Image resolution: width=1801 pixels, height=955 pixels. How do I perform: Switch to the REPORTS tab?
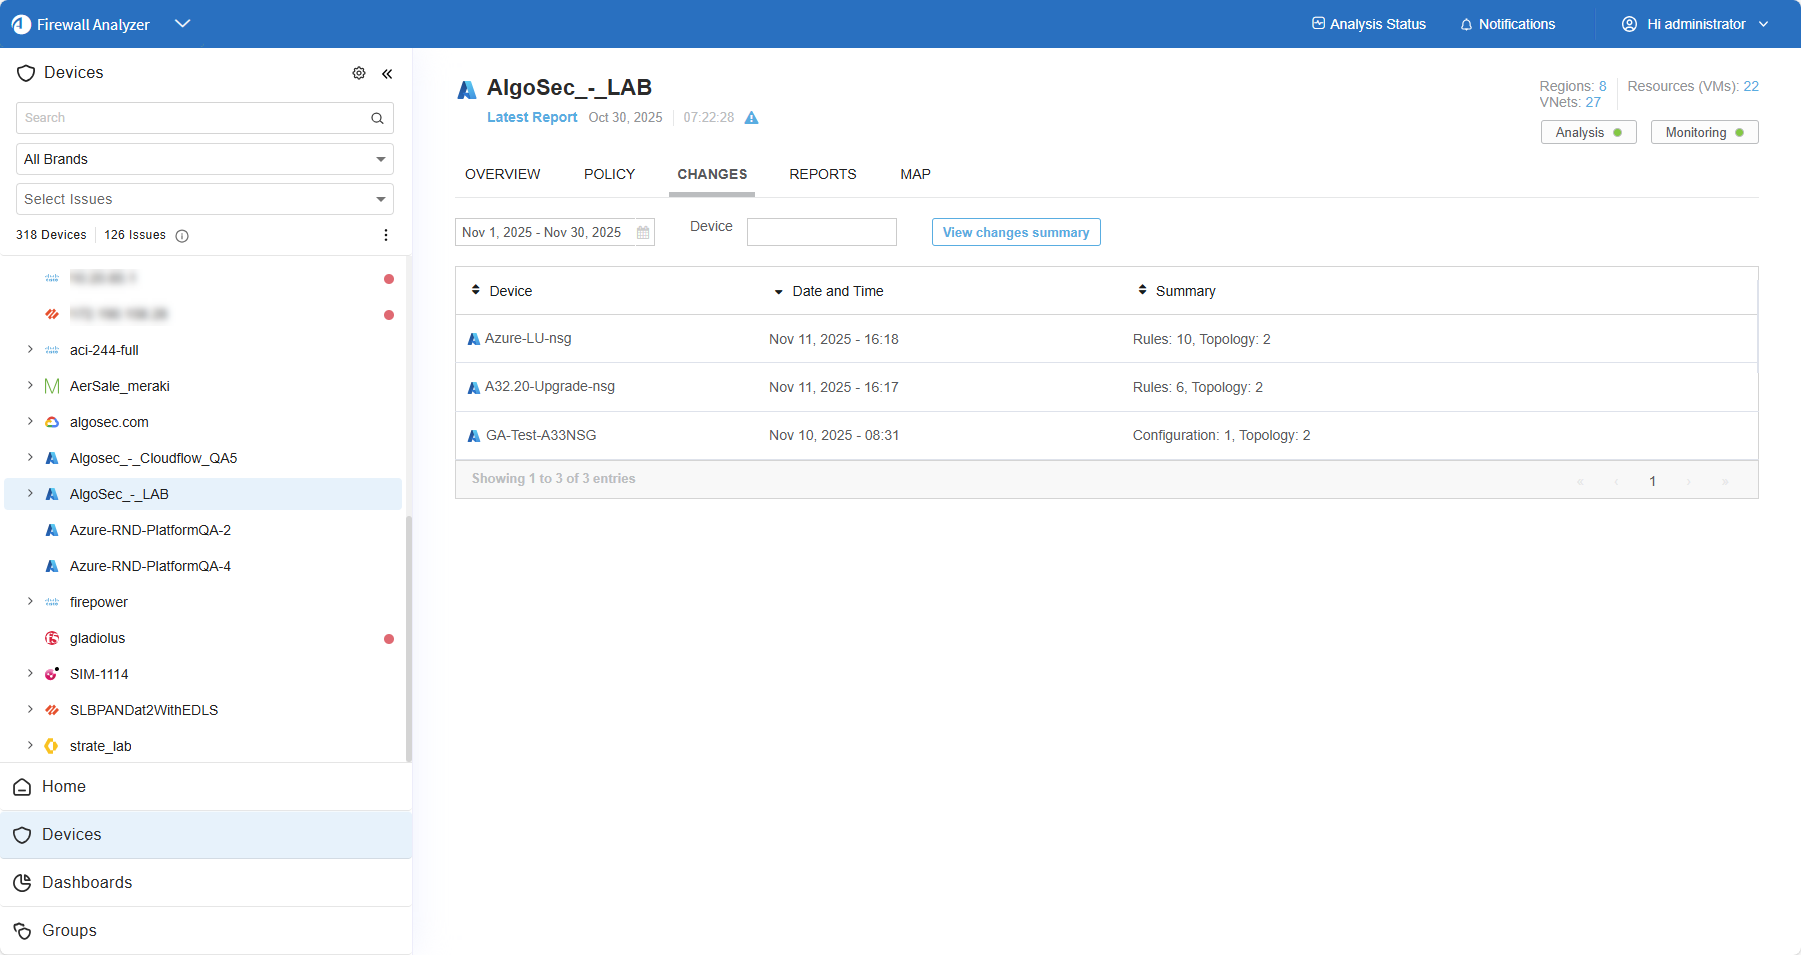822,174
